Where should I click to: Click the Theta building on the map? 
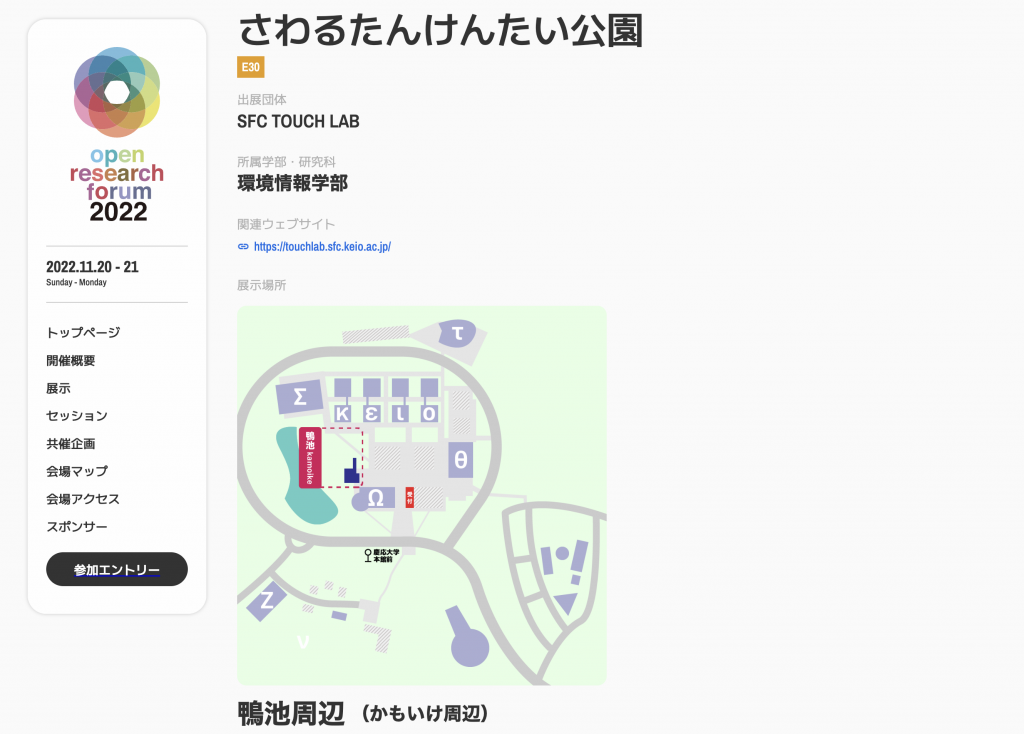coord(460,460)
